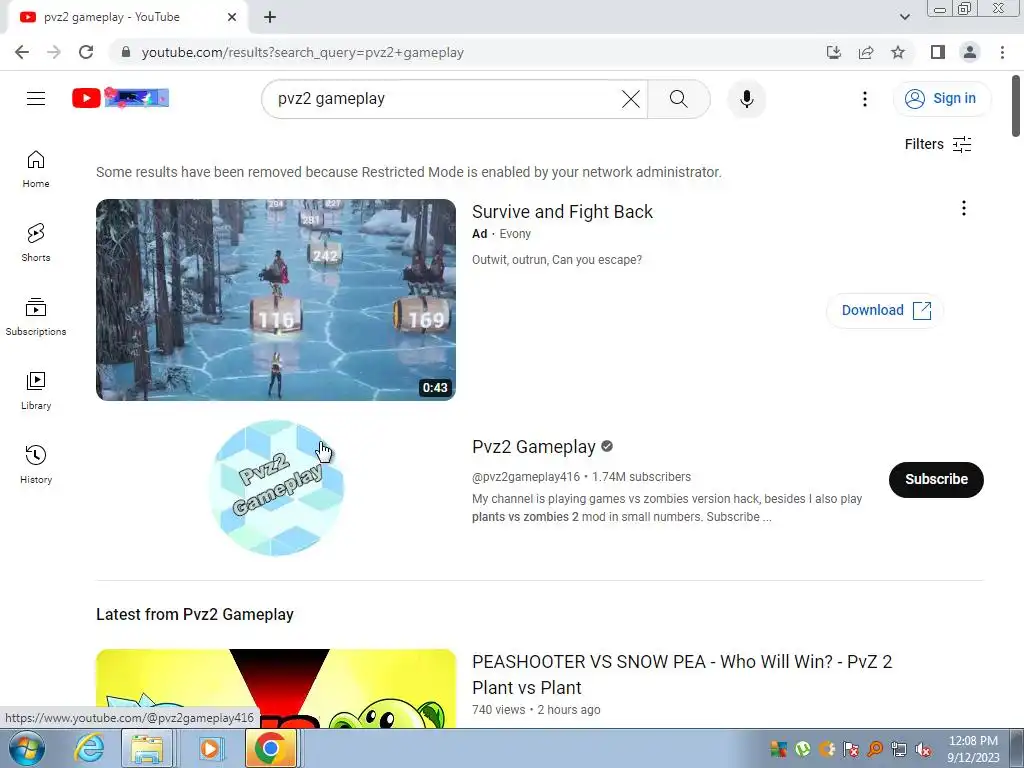Open a new browser tab
The image size is (1024, 768).
270,17
